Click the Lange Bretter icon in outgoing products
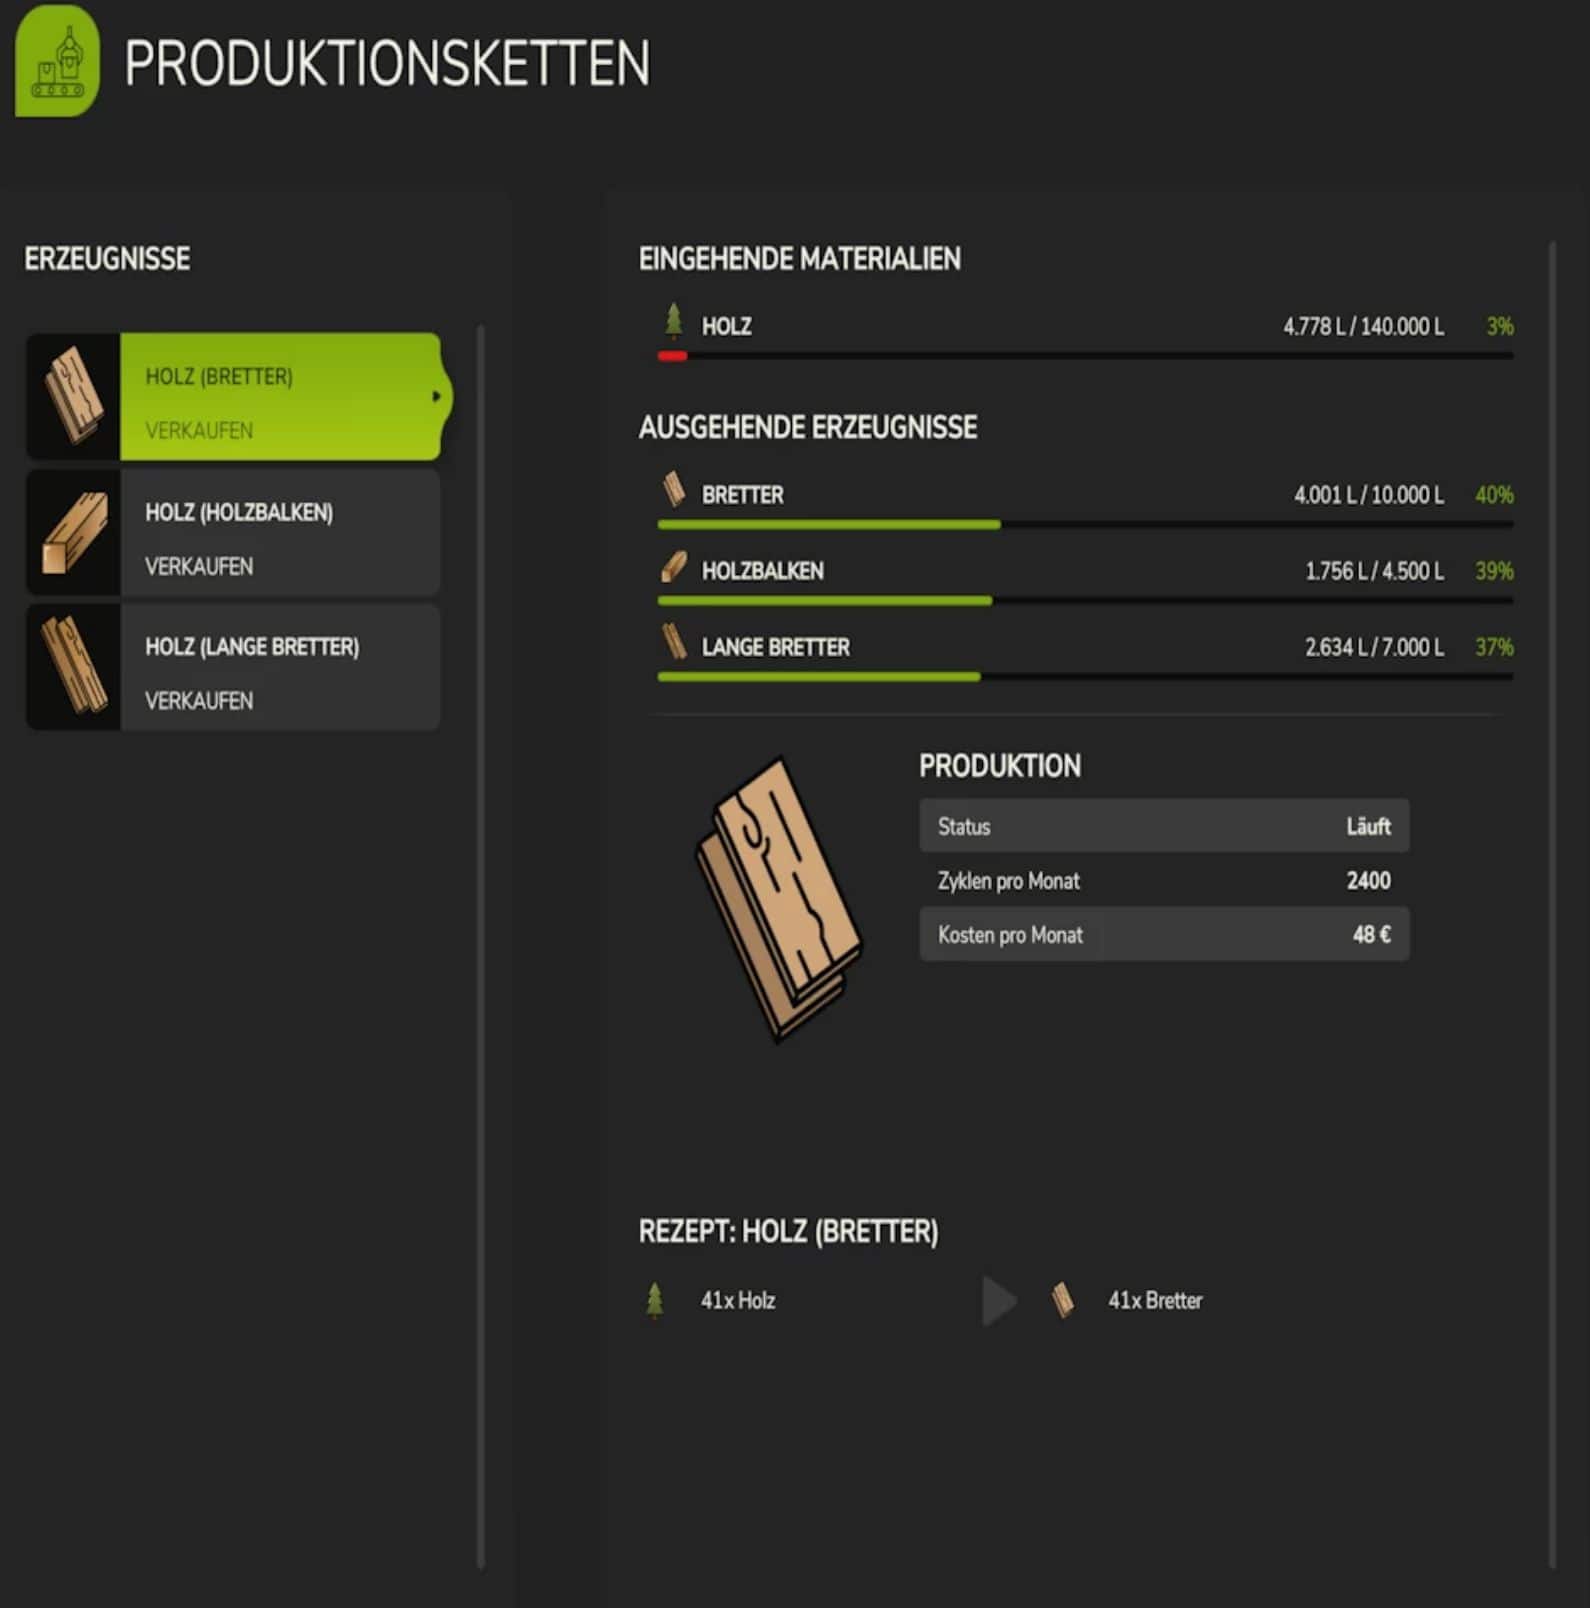Viewport: 1590px width, 1608px height. [x=674, y=643]
